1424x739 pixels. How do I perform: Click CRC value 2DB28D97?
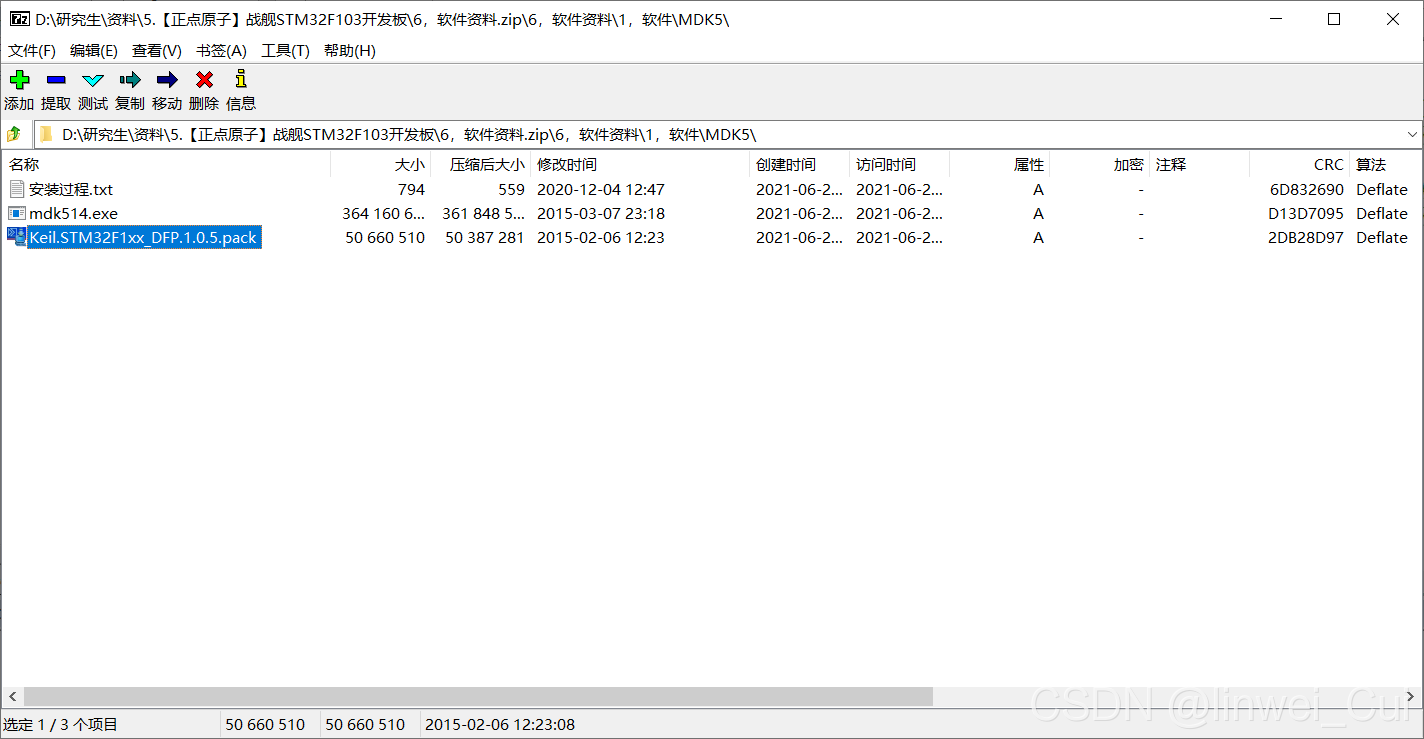(1306, 237)
